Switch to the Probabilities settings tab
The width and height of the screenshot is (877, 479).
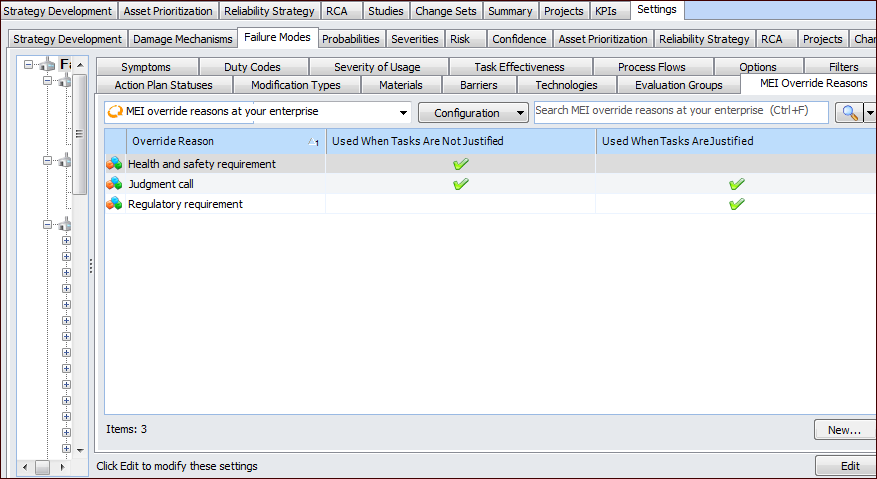click(x=351, y=39)
